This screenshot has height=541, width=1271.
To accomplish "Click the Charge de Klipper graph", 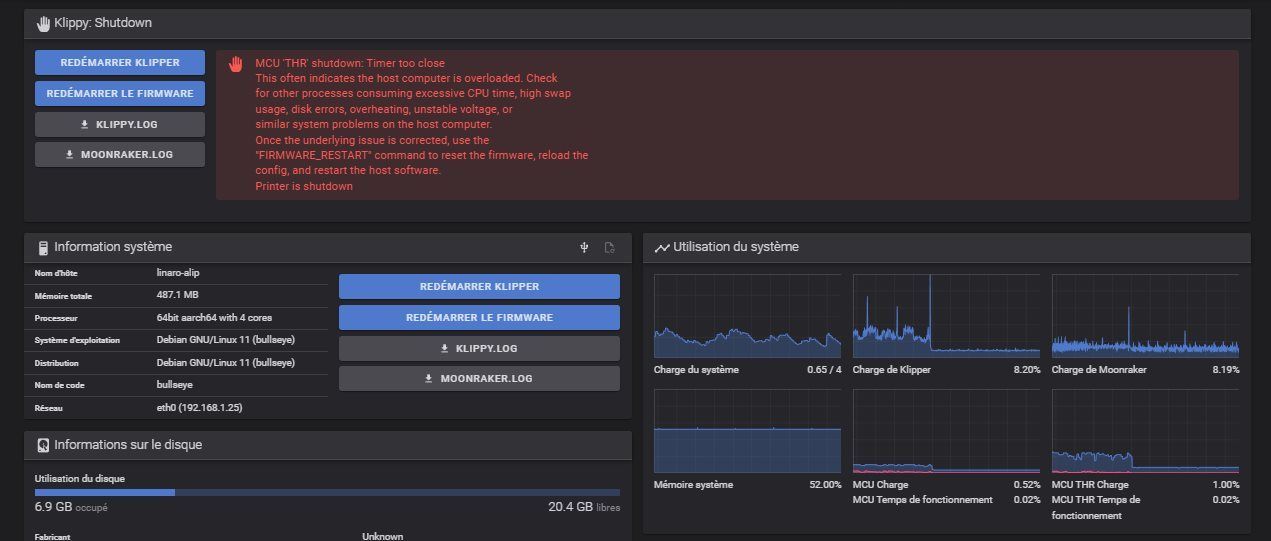I will (x=946, y=316).
